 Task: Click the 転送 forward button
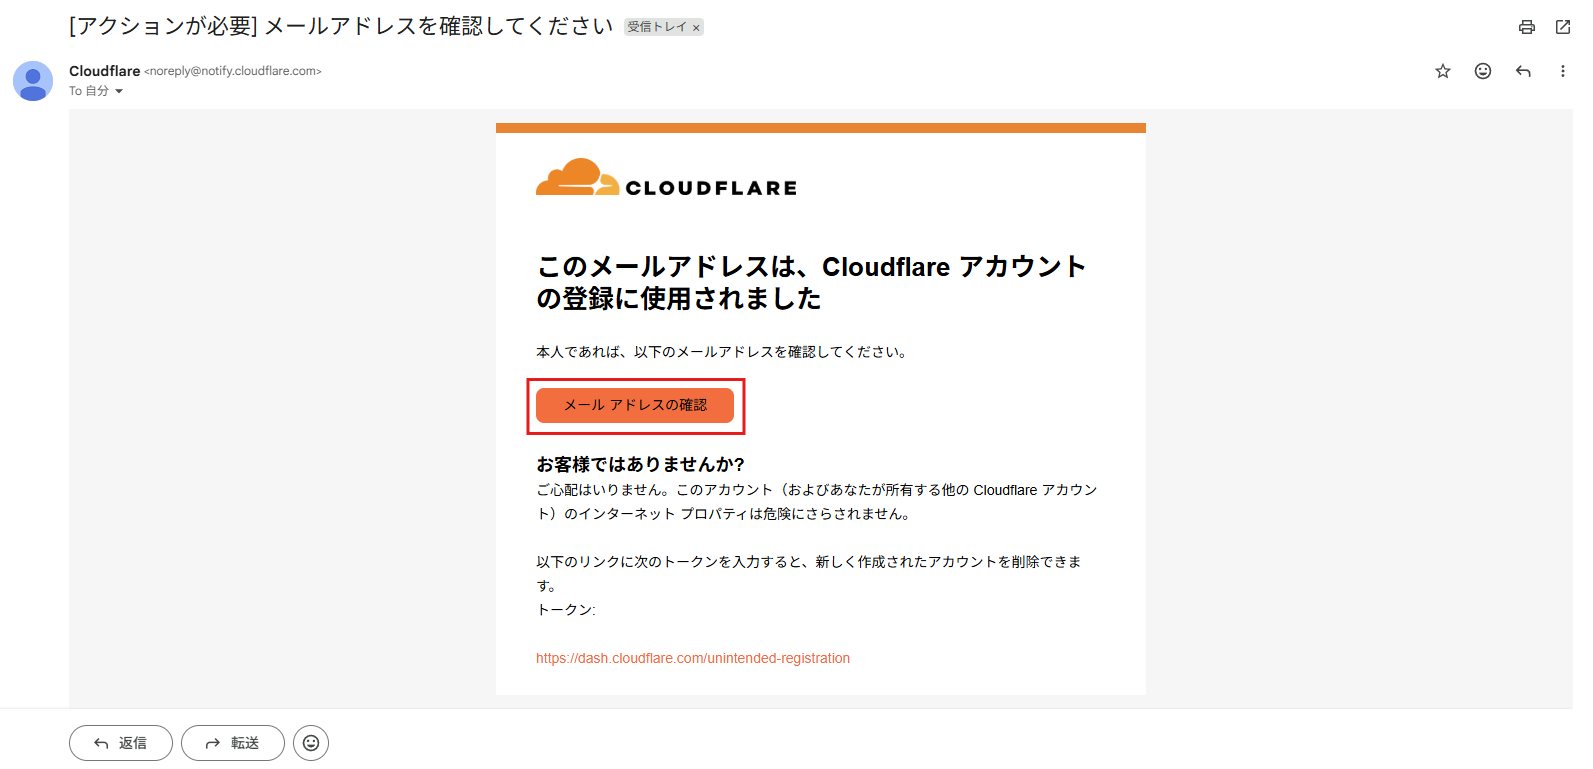click(233, 743)
